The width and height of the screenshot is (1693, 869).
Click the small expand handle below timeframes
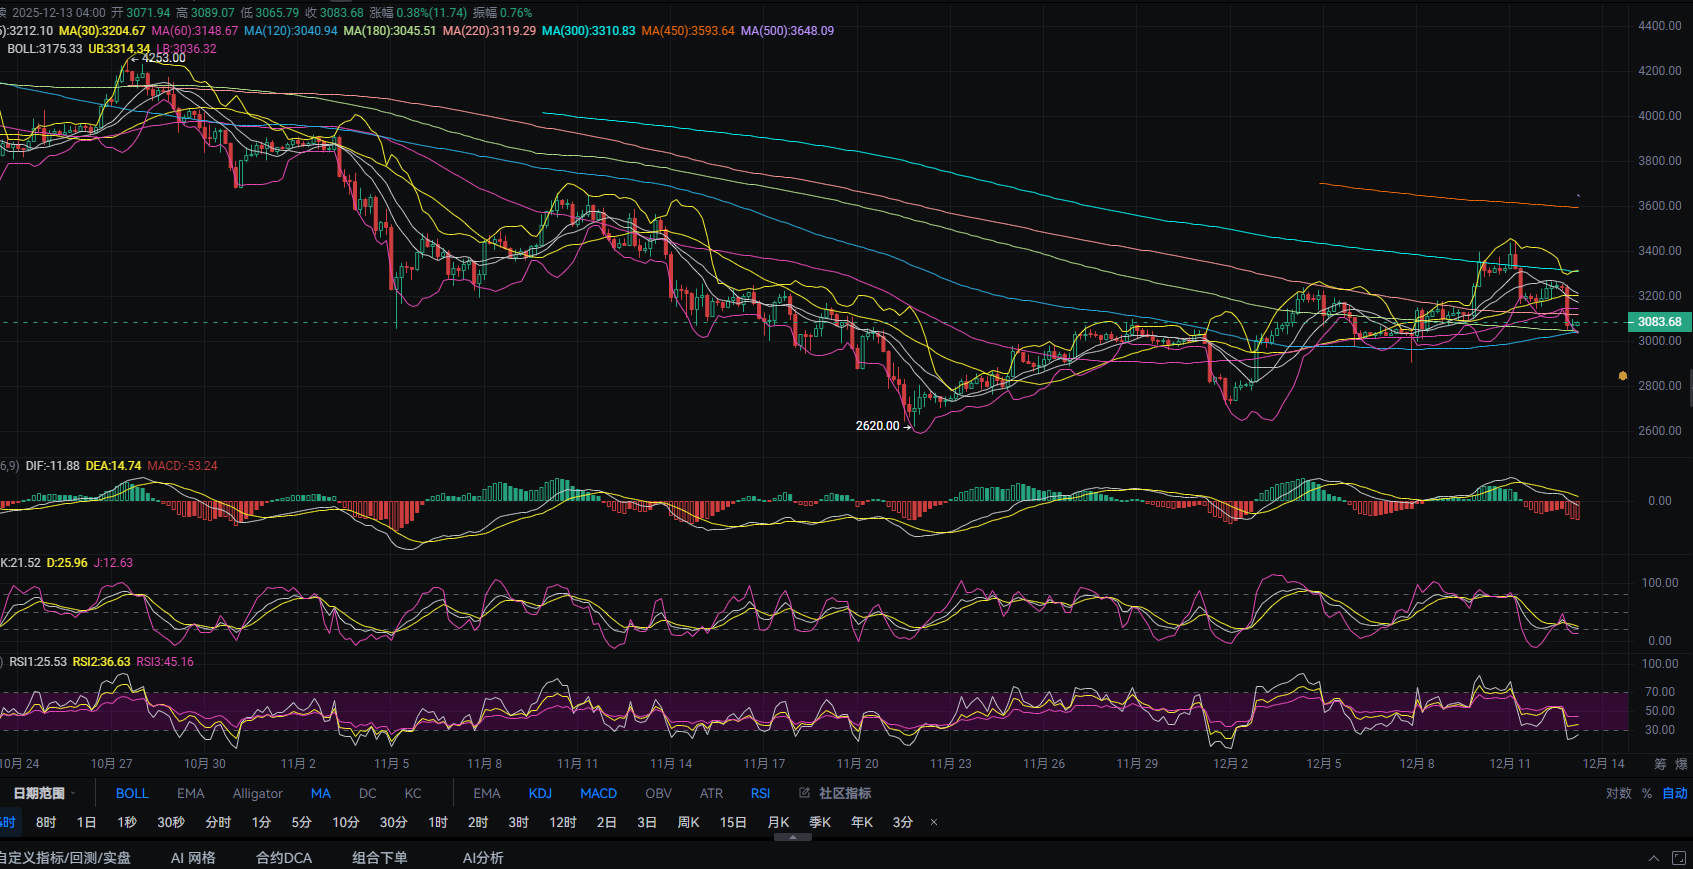click(793, 838)
